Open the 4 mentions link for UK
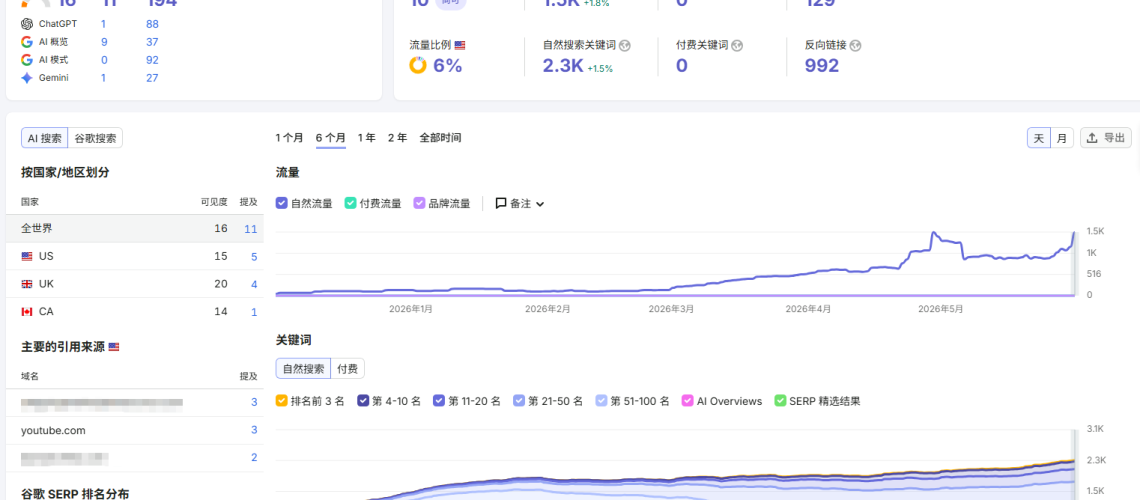The height and width of the screenshot is (500, 1140). coord(254,284)
